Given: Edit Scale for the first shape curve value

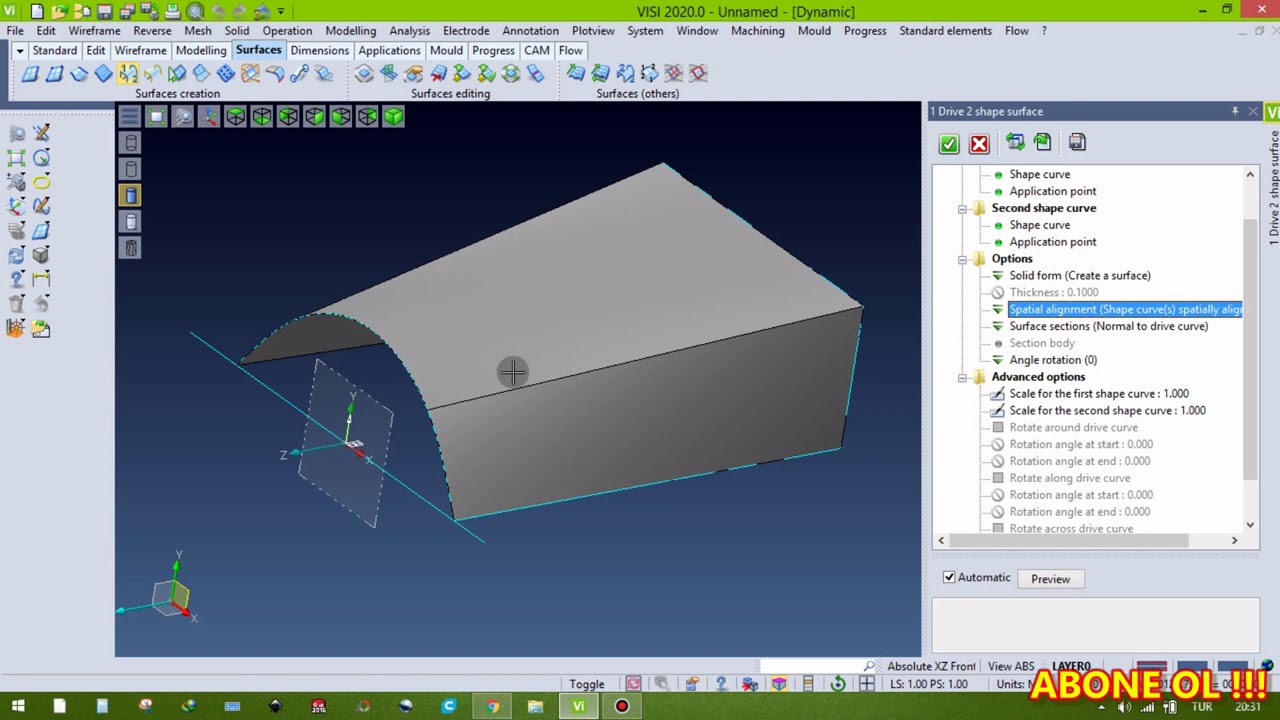Looking at the screenshot, I should point(1099,394).
